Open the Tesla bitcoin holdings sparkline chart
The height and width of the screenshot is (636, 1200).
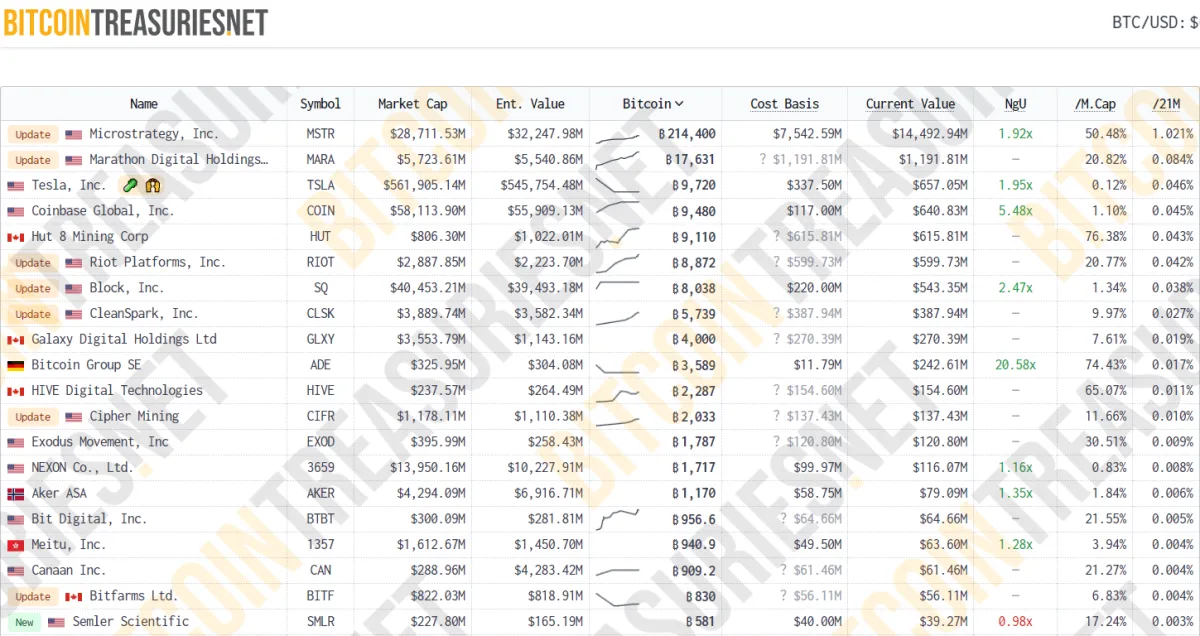point(617,186)
